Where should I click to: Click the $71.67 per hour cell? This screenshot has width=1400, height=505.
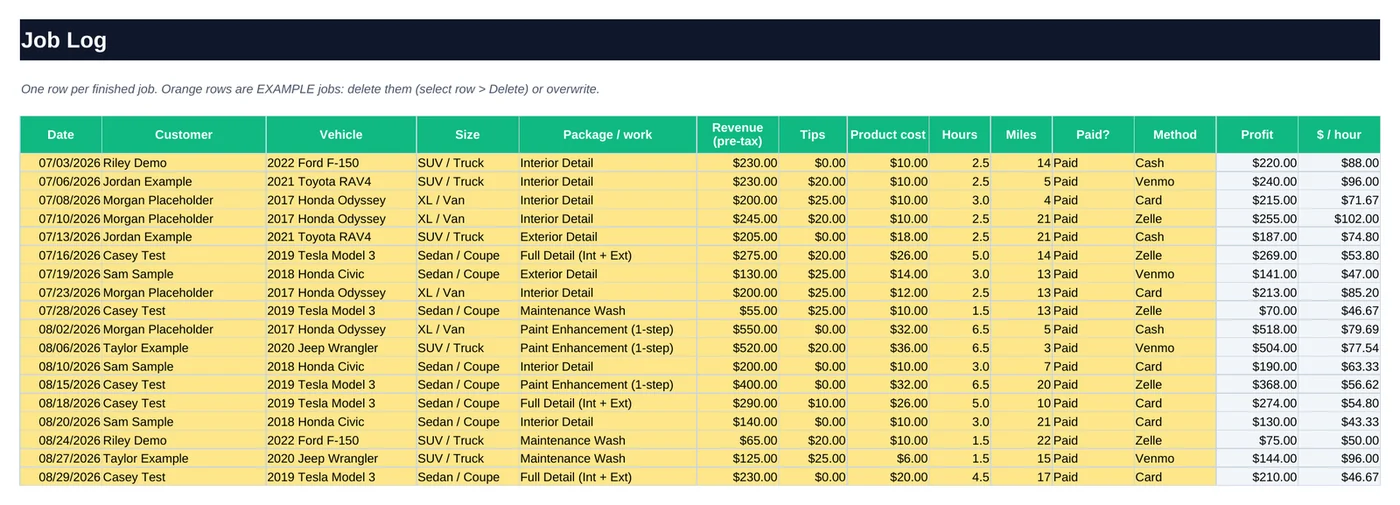click(x=1339, y=200)
